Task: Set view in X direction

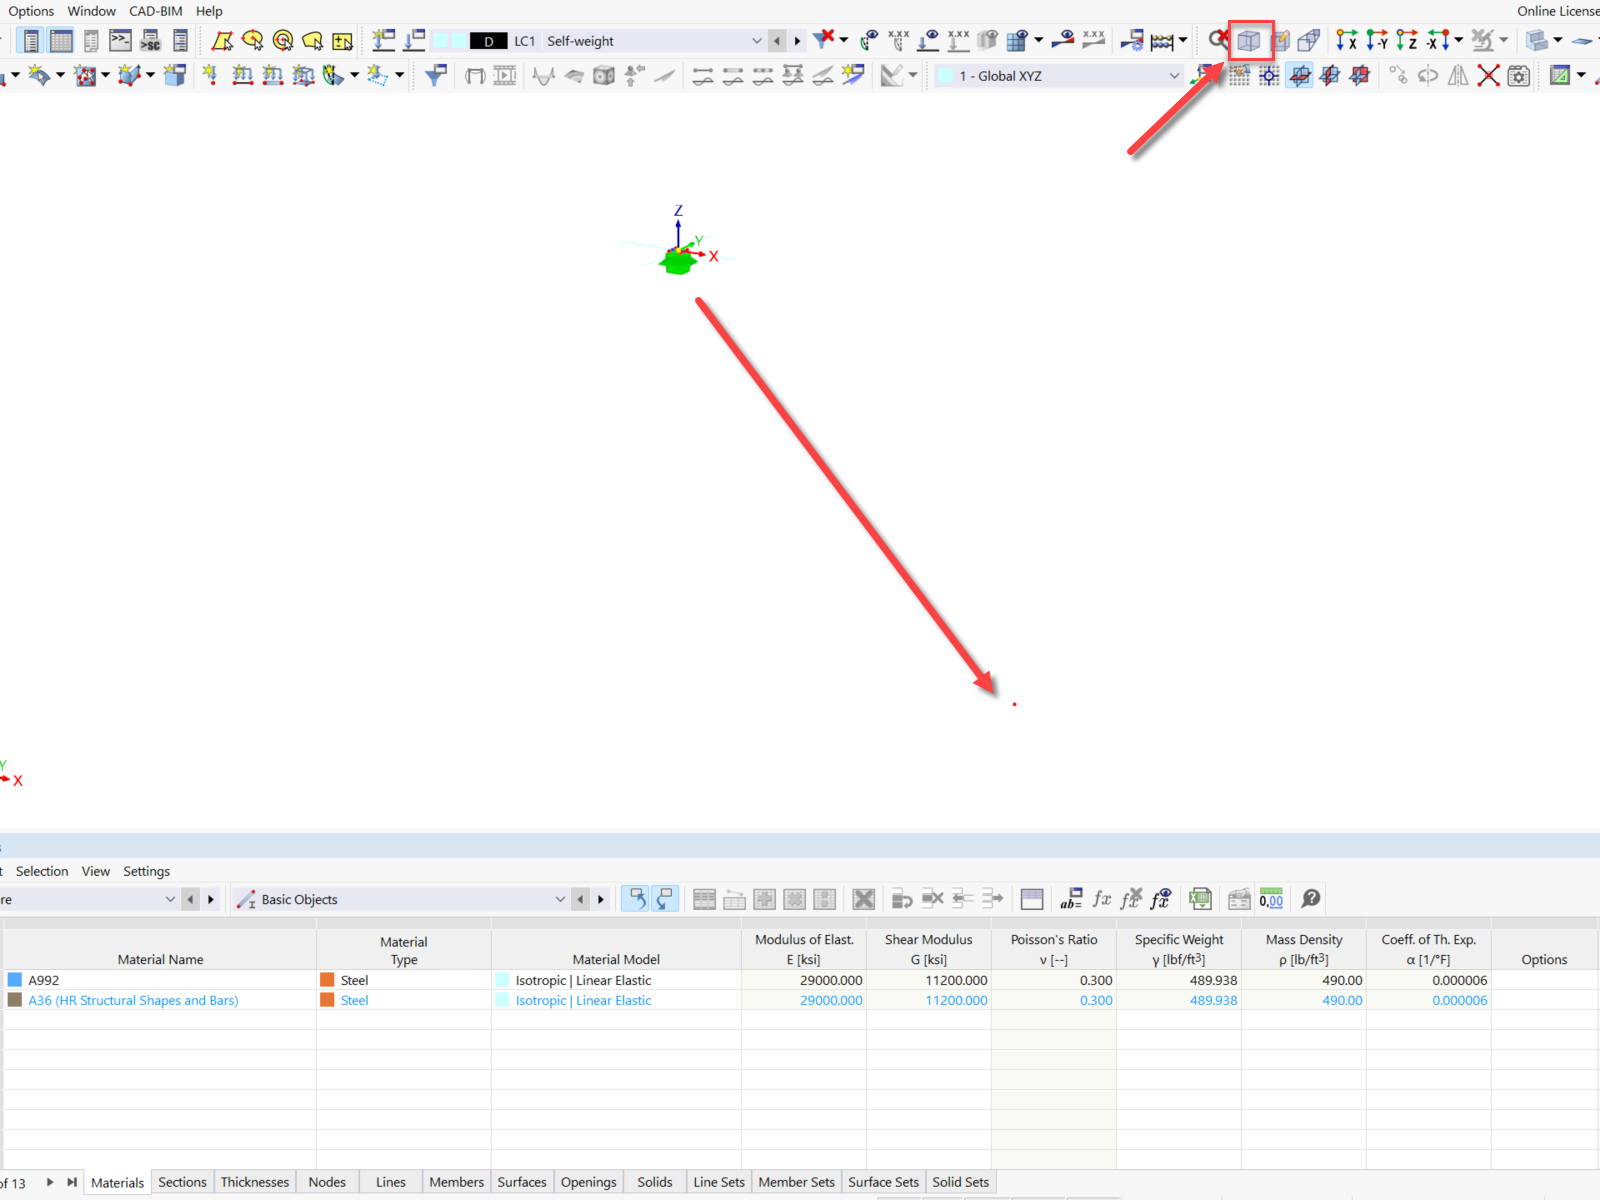Action: [1347, 41]
